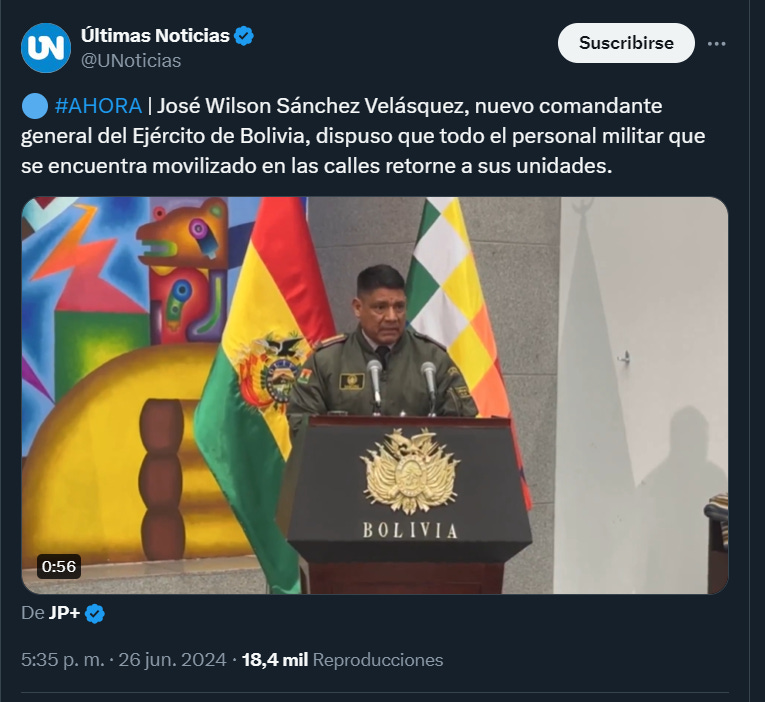Click the Últimas Noticias verified badge
This screenshot has width=765, height=702.
point(243,36)
